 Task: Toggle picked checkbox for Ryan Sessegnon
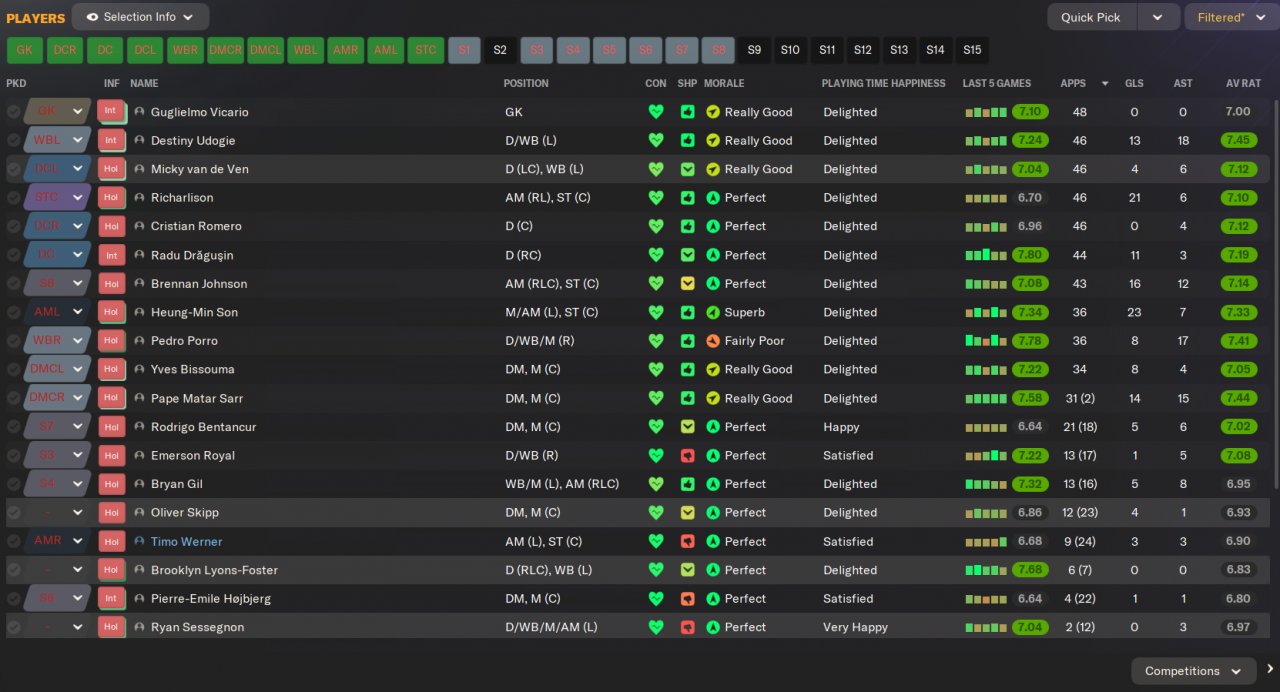click(x=13, y=627)
